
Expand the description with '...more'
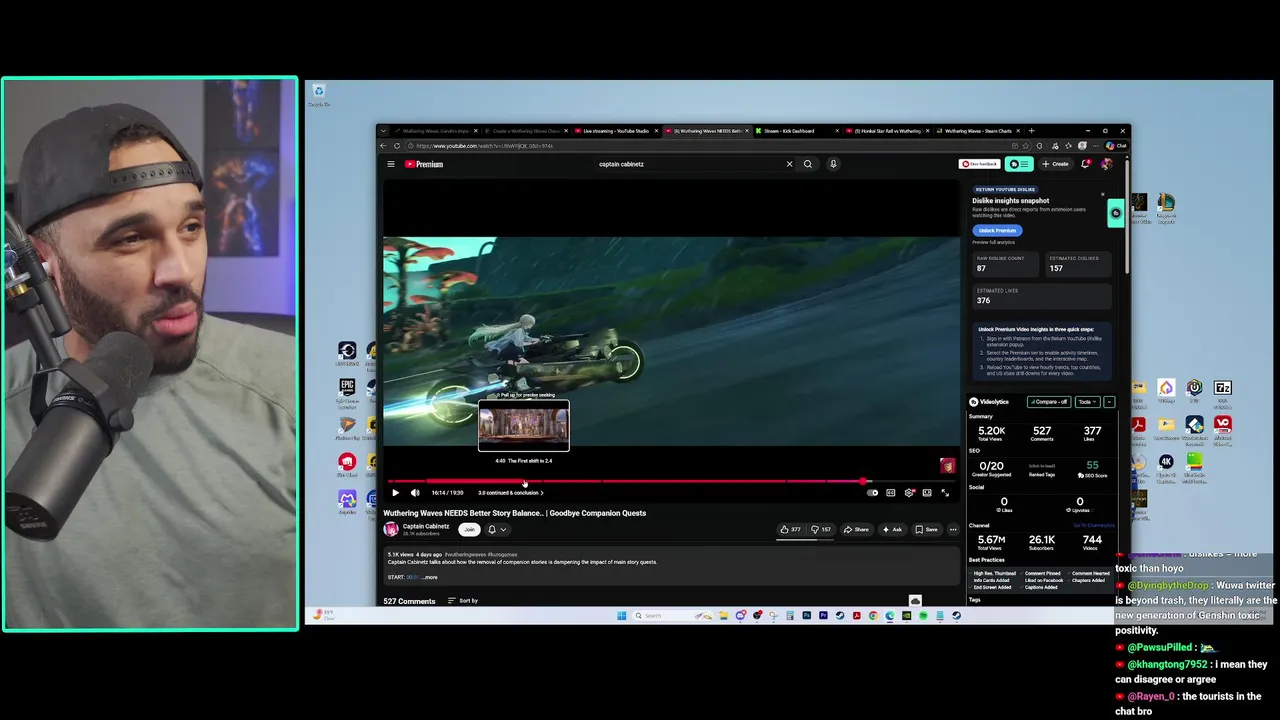click(x=429, y=577)
